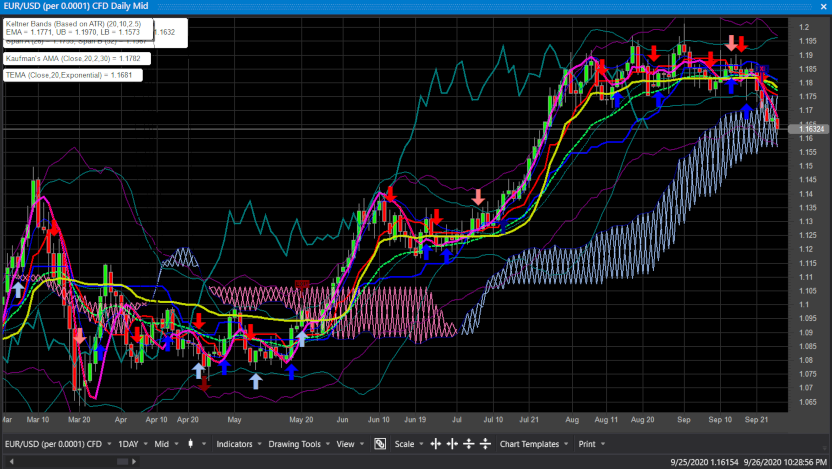The image size is (832, 469).
Task: Open the Chart Templates menu
Action: 534,444
